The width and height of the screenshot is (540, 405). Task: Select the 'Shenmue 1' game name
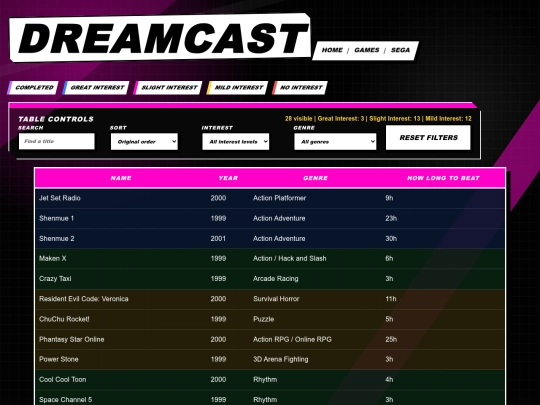click(x=56, y=218)
